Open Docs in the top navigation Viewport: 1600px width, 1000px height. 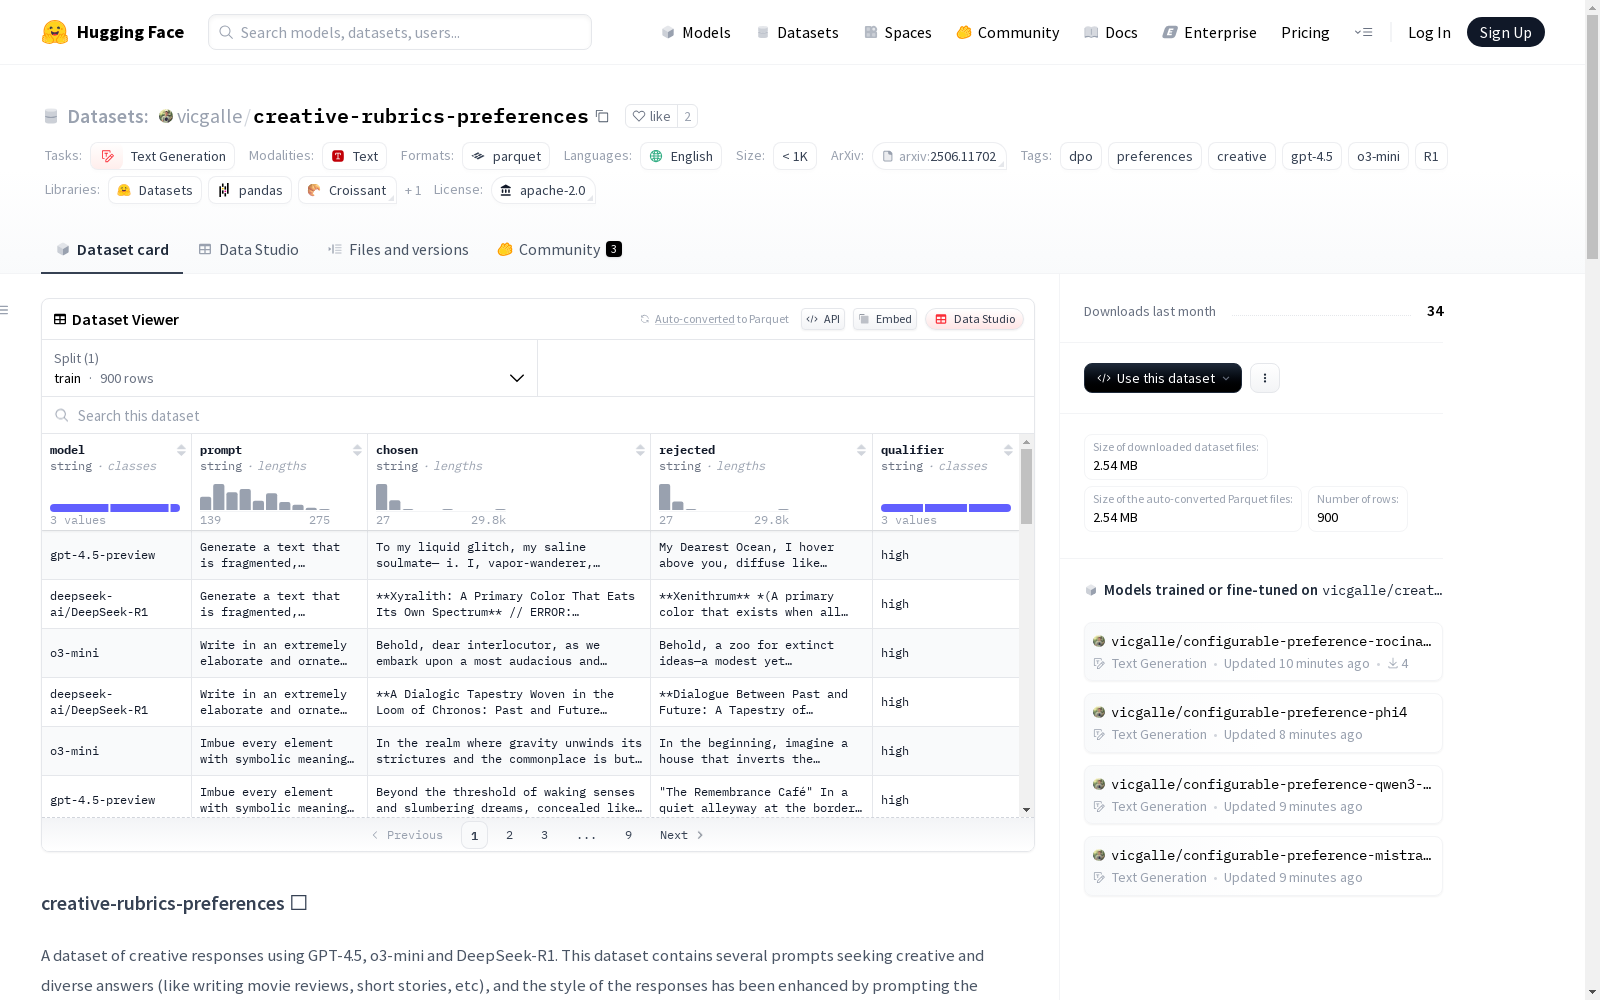click(1111, 32)
